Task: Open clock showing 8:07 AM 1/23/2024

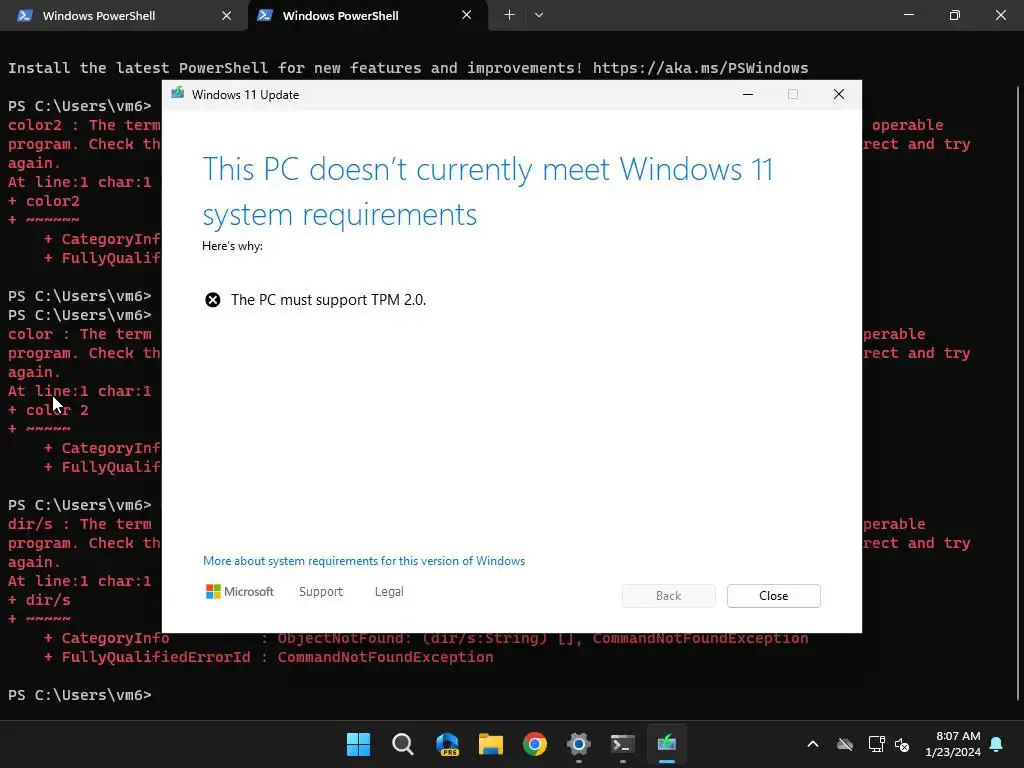Action: pos(953,744)
